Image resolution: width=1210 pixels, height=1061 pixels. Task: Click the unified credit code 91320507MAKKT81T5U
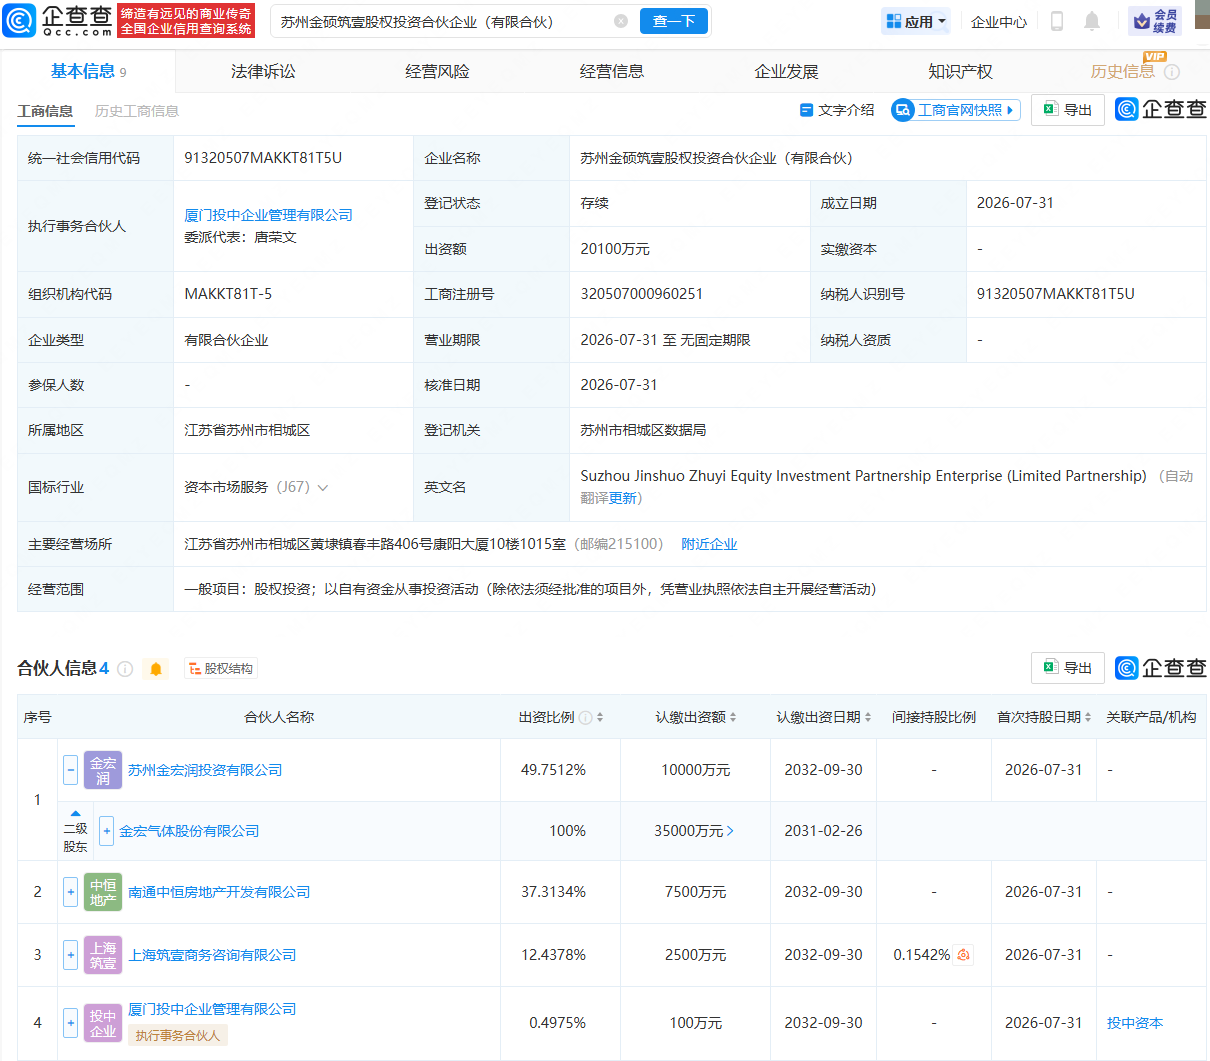click(263, 158)
